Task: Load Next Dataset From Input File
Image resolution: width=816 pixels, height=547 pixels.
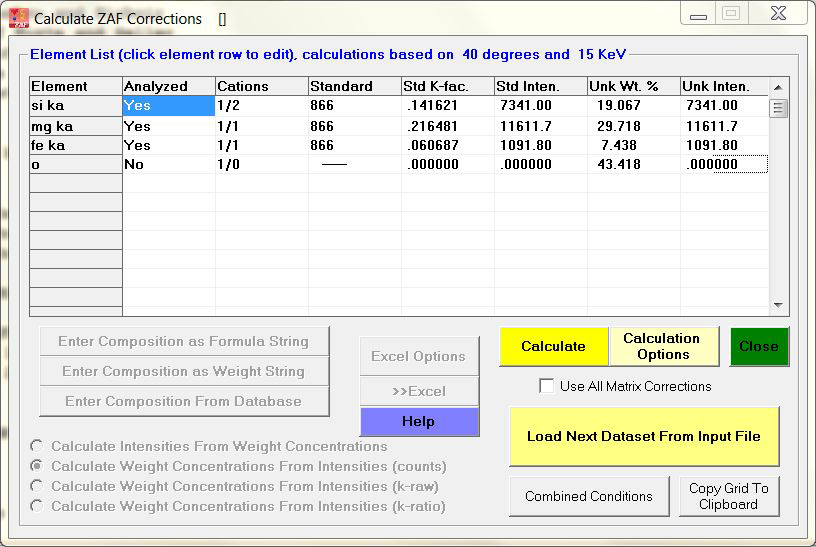Action: (x=643, y=436)
